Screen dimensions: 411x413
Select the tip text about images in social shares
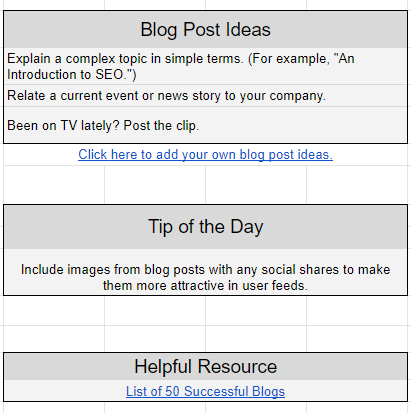click(205, 272)
